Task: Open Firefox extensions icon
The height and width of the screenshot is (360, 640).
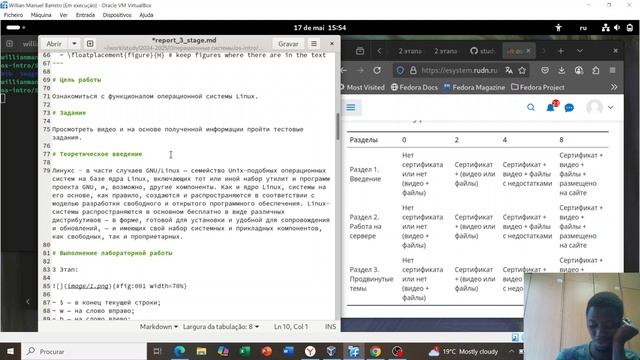Action: click(596, 70)
